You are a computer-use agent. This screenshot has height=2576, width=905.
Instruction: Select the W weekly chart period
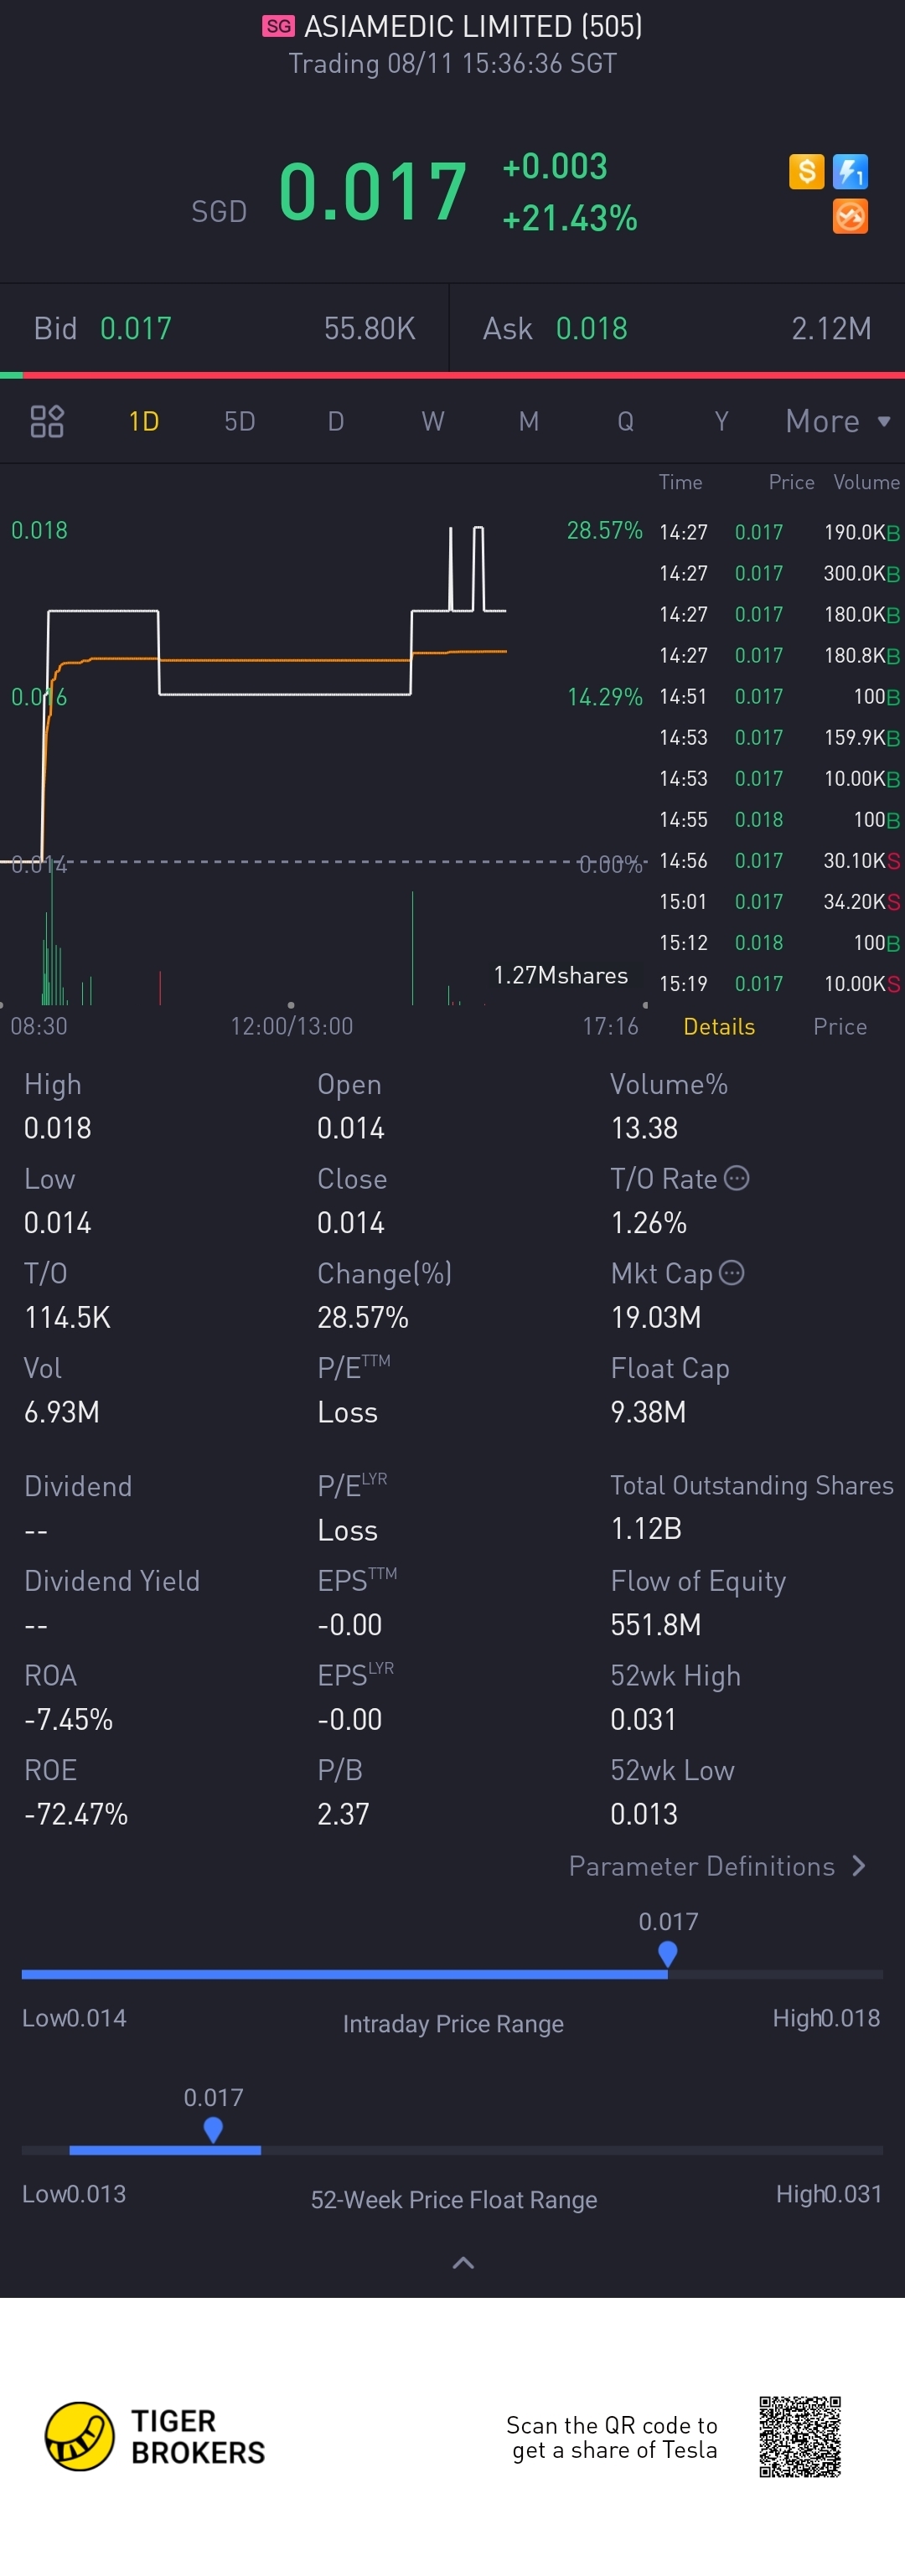click(432, 421)
